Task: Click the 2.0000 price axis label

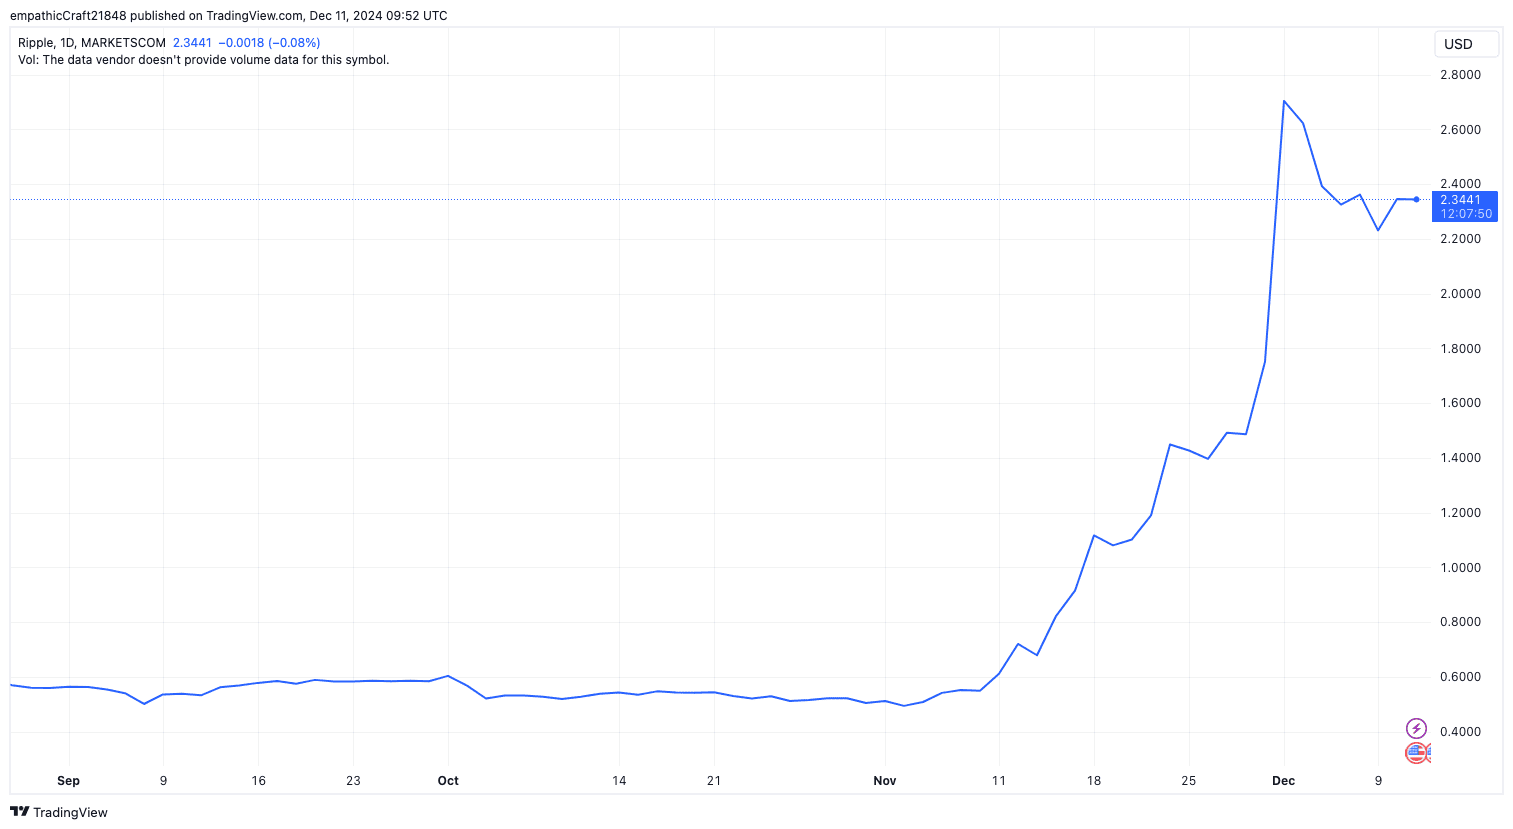Action: coord(1460,294)
